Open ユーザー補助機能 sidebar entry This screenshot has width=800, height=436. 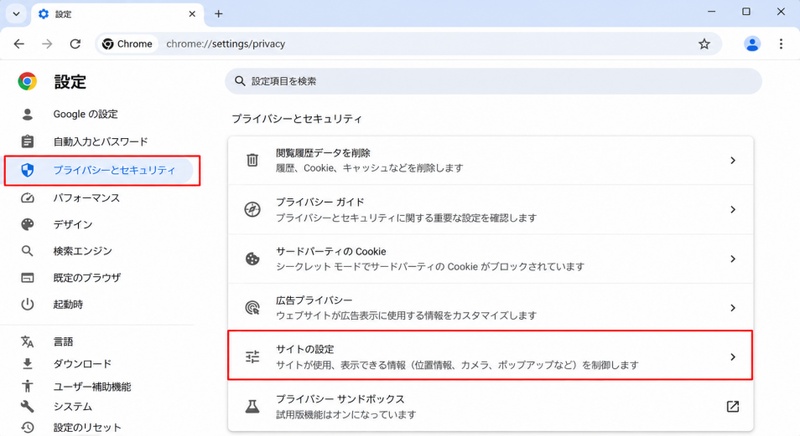tap(92, 387)
